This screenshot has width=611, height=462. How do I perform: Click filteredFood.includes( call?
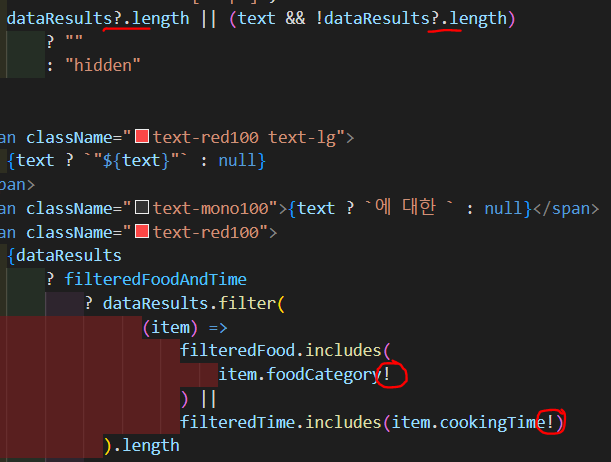click(285, 351)
